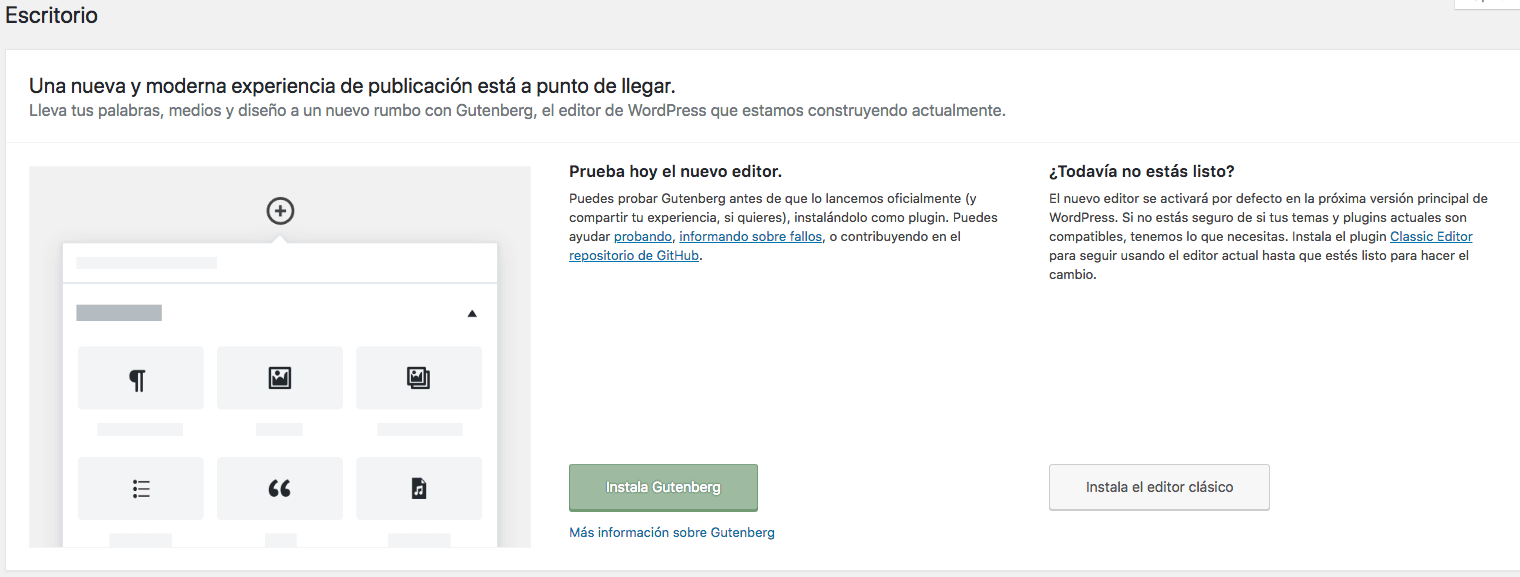1520x577 pixels.
Task: Click the audio block icon
Action: point(418,488)
